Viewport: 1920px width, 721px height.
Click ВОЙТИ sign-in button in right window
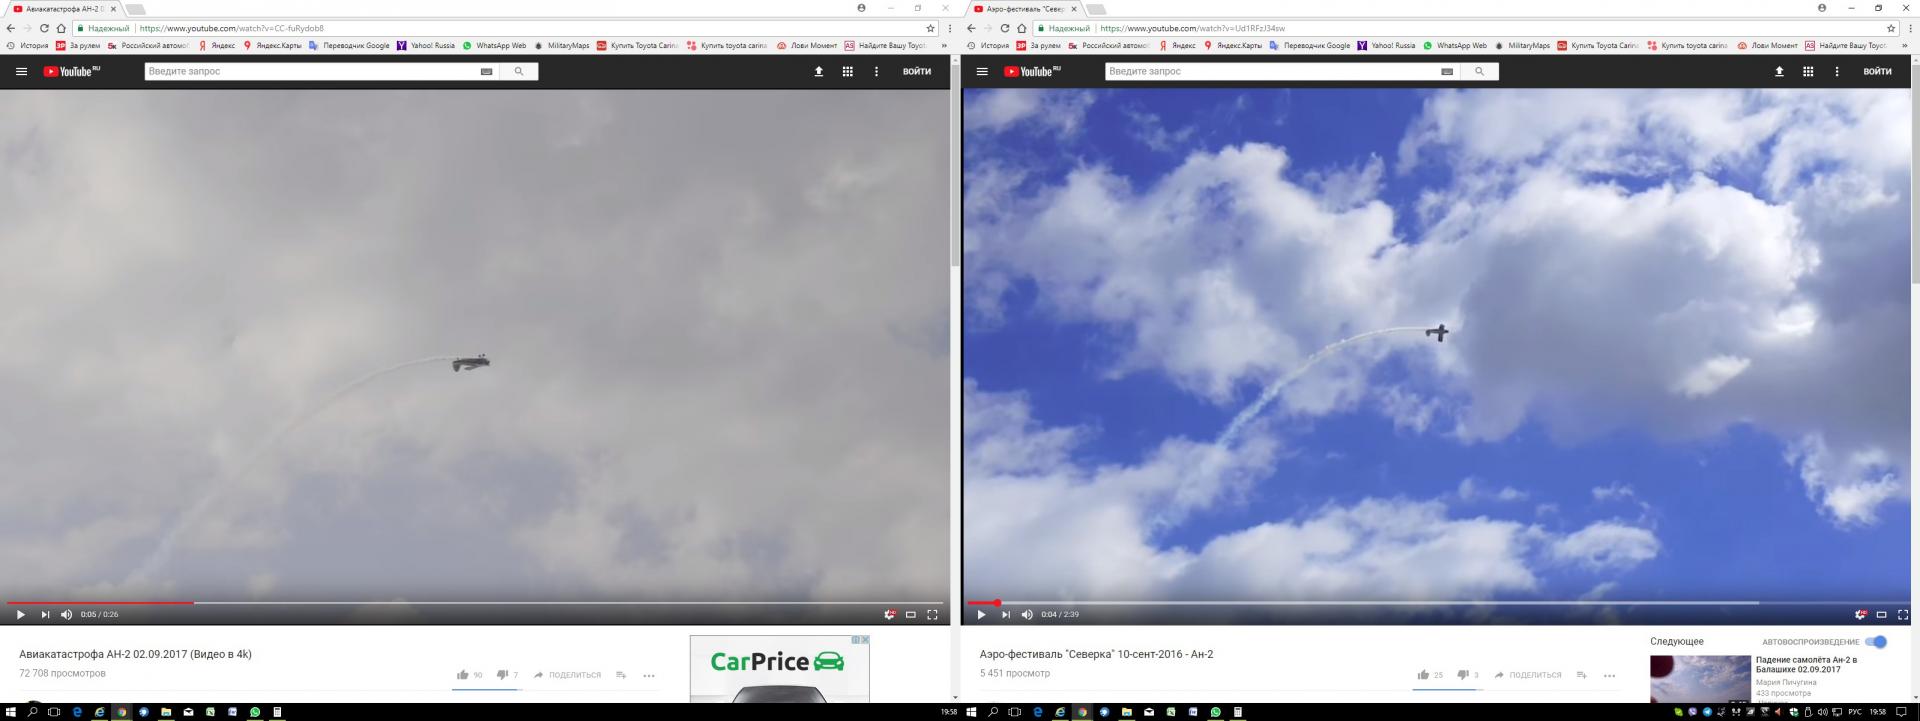(x=1877, y=72)
